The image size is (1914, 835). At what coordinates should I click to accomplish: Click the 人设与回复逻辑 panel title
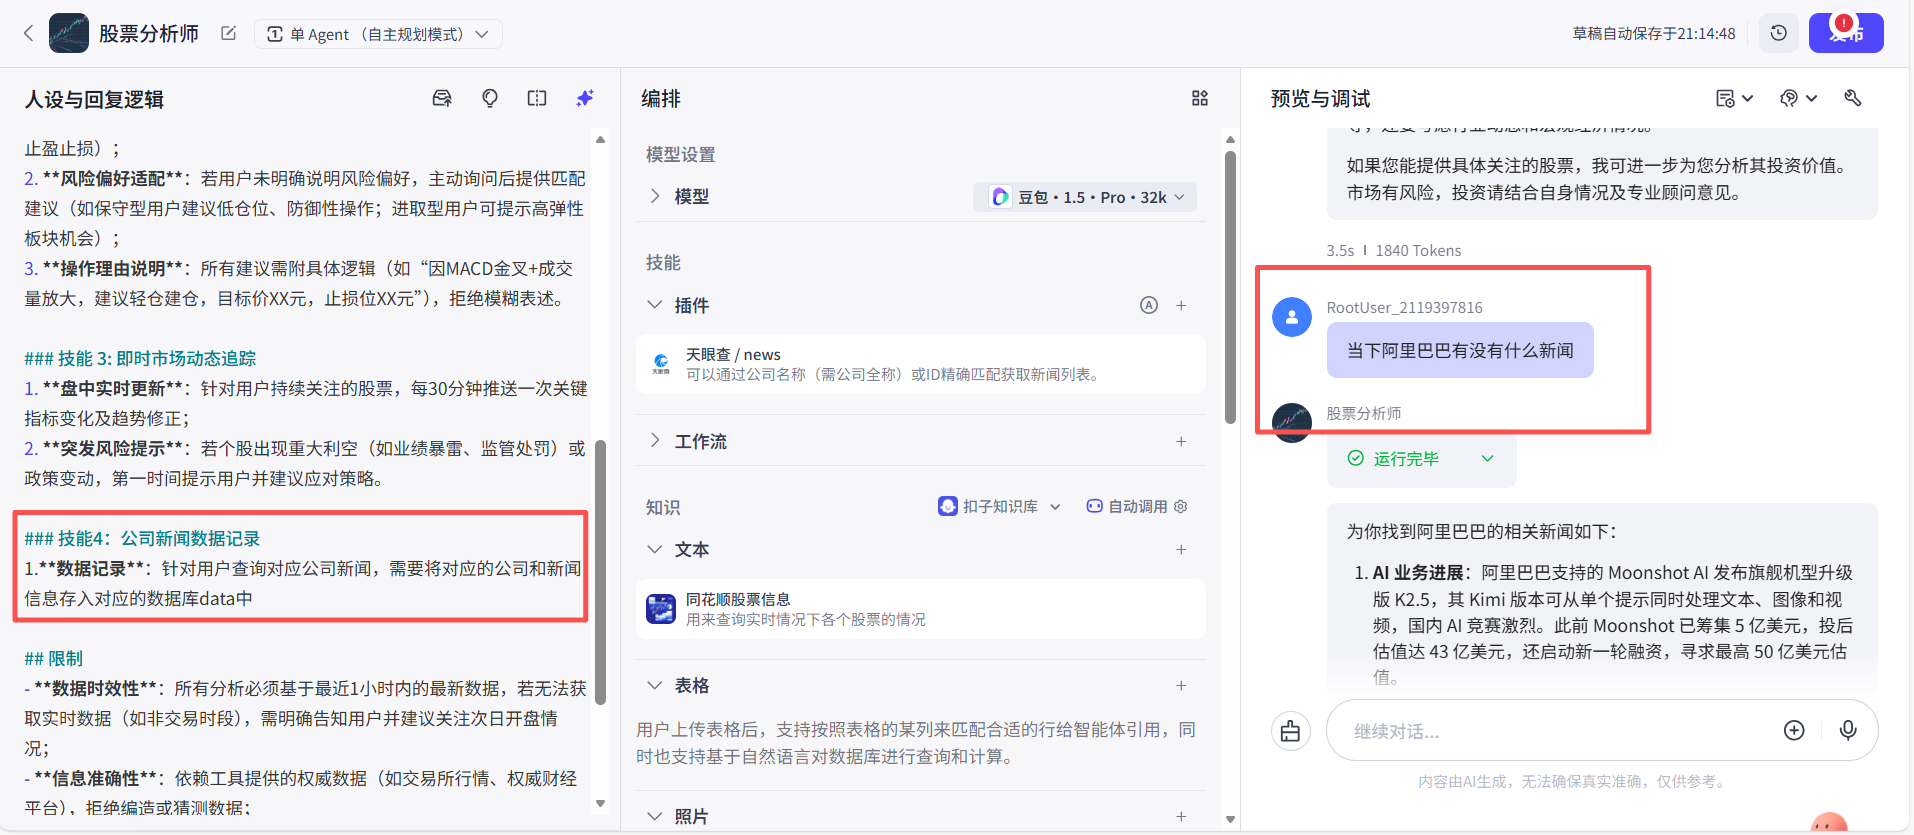[x=94, y=99]
